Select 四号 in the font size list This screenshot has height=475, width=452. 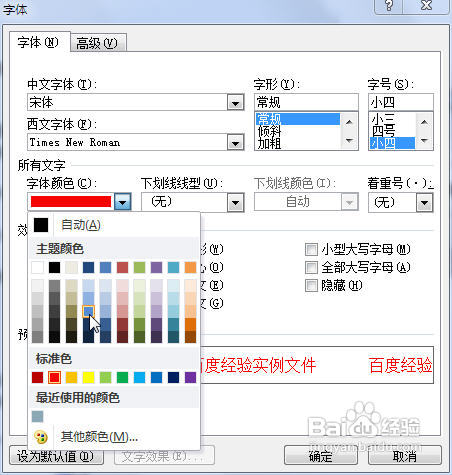click(x=392, y=131)
